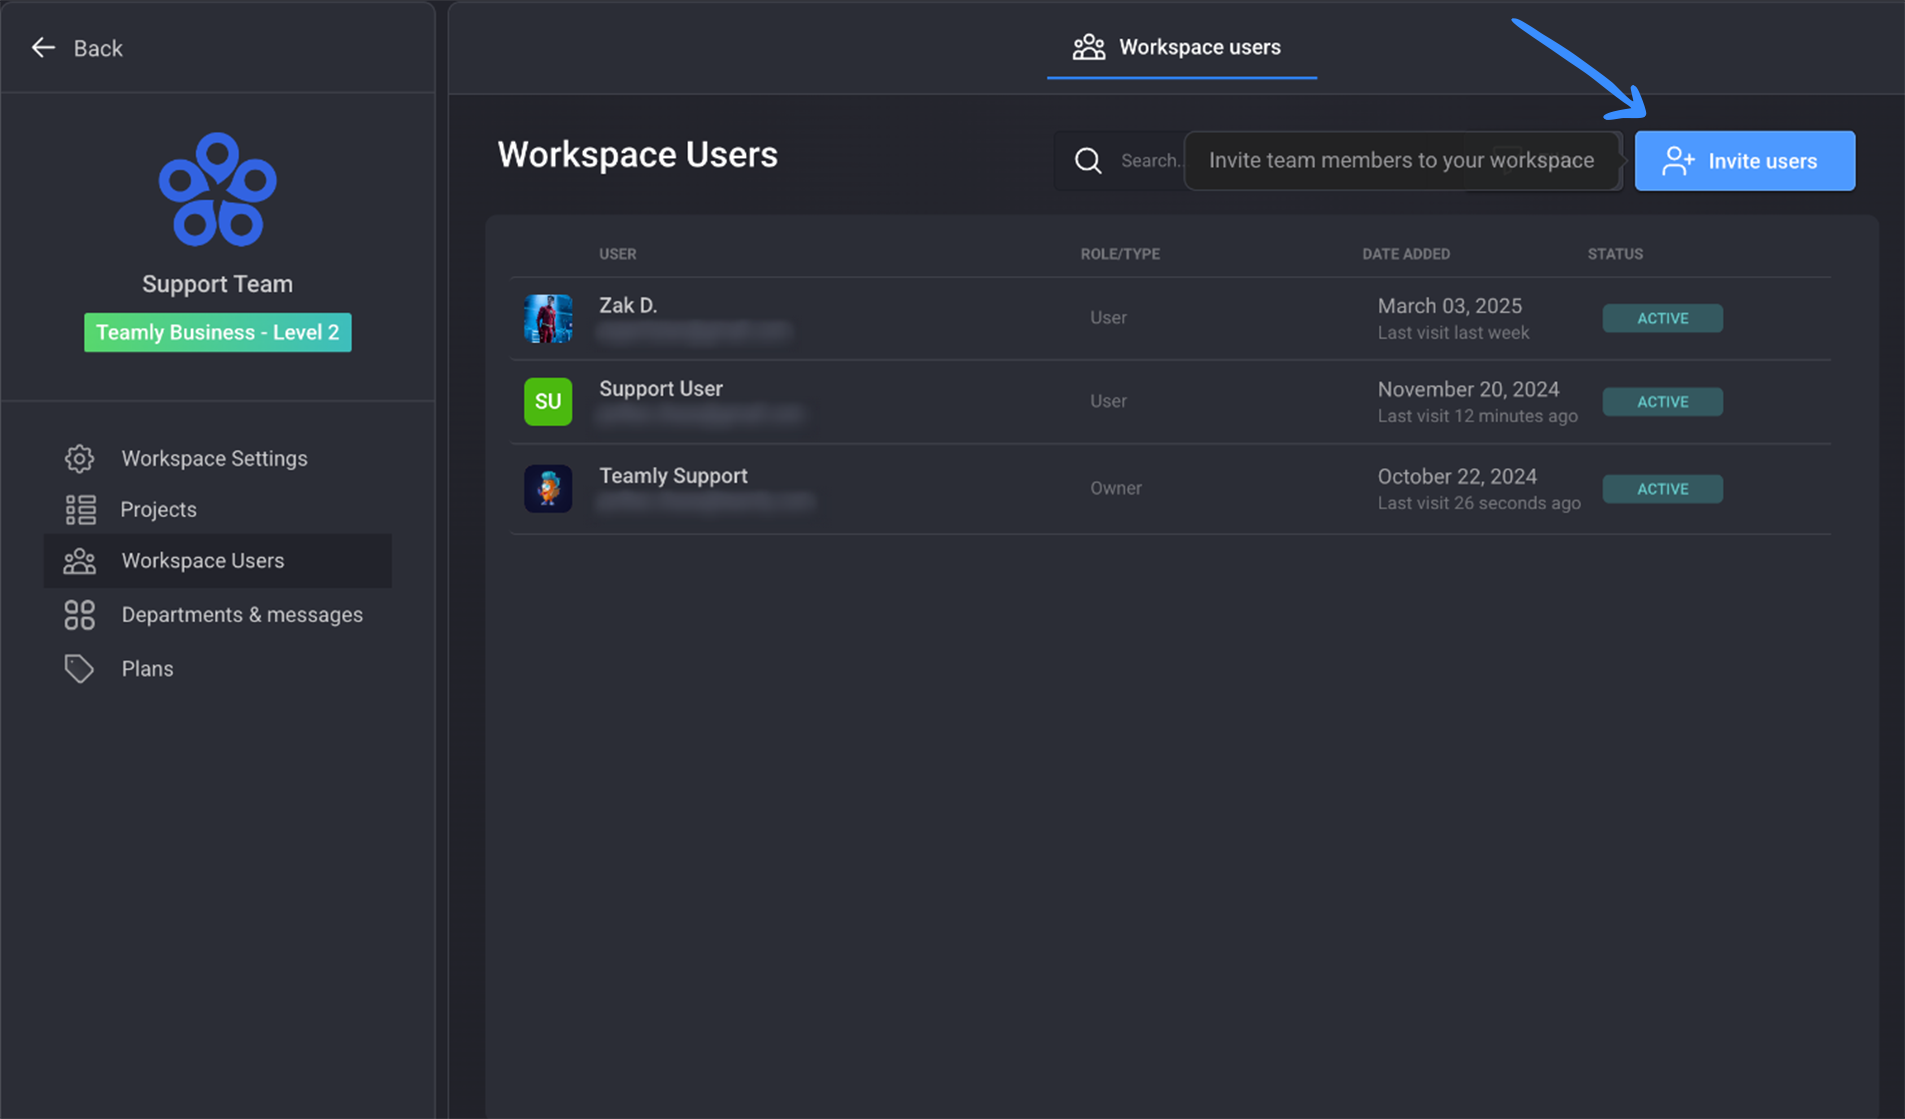Click Zak D.'s ACTIVE status badge

pos(1662,318)
